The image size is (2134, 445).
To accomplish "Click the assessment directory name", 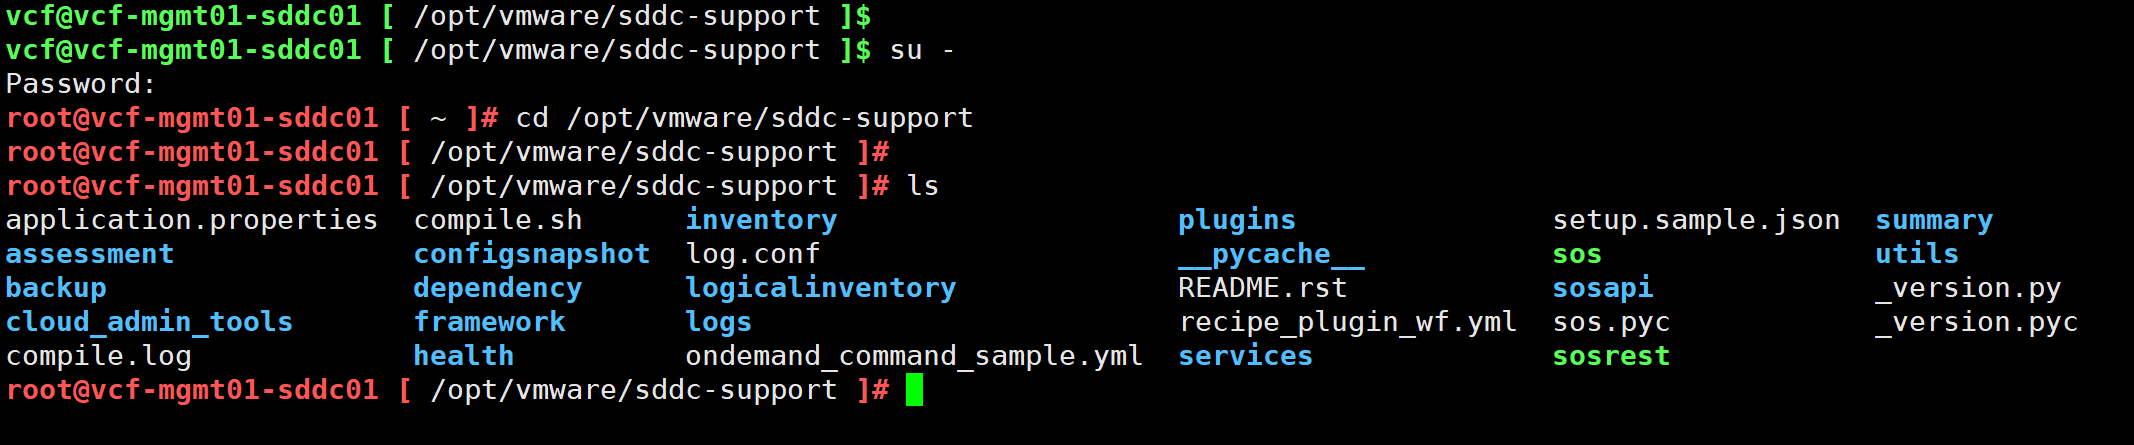I will click(90, 254).
